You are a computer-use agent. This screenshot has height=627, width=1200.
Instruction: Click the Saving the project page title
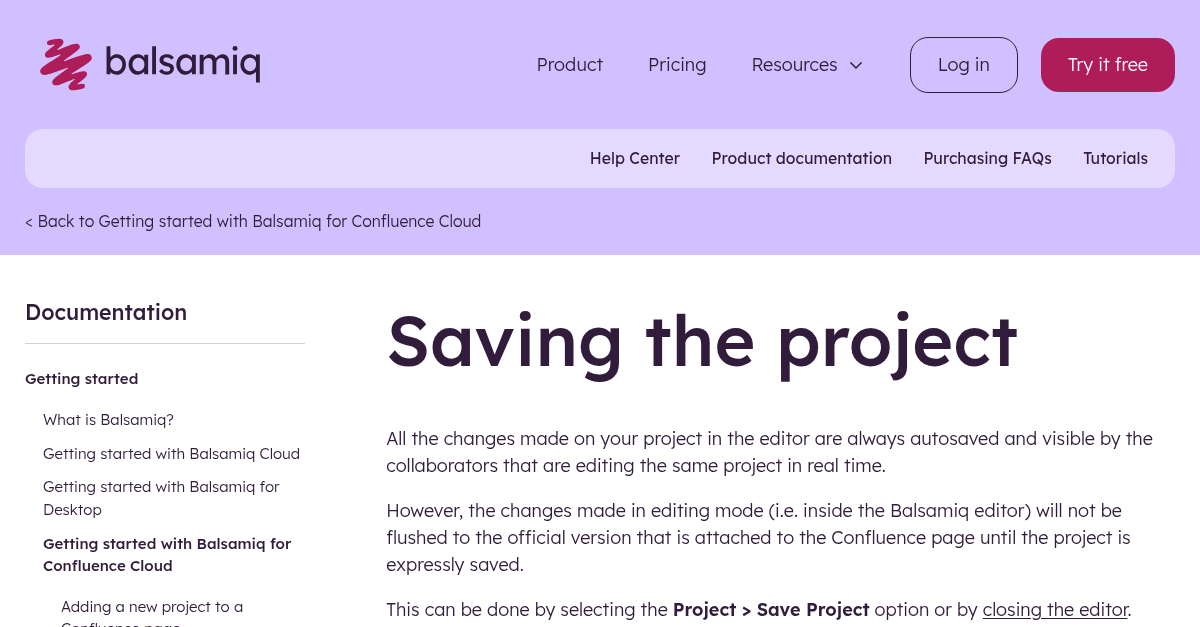[702, 341]
